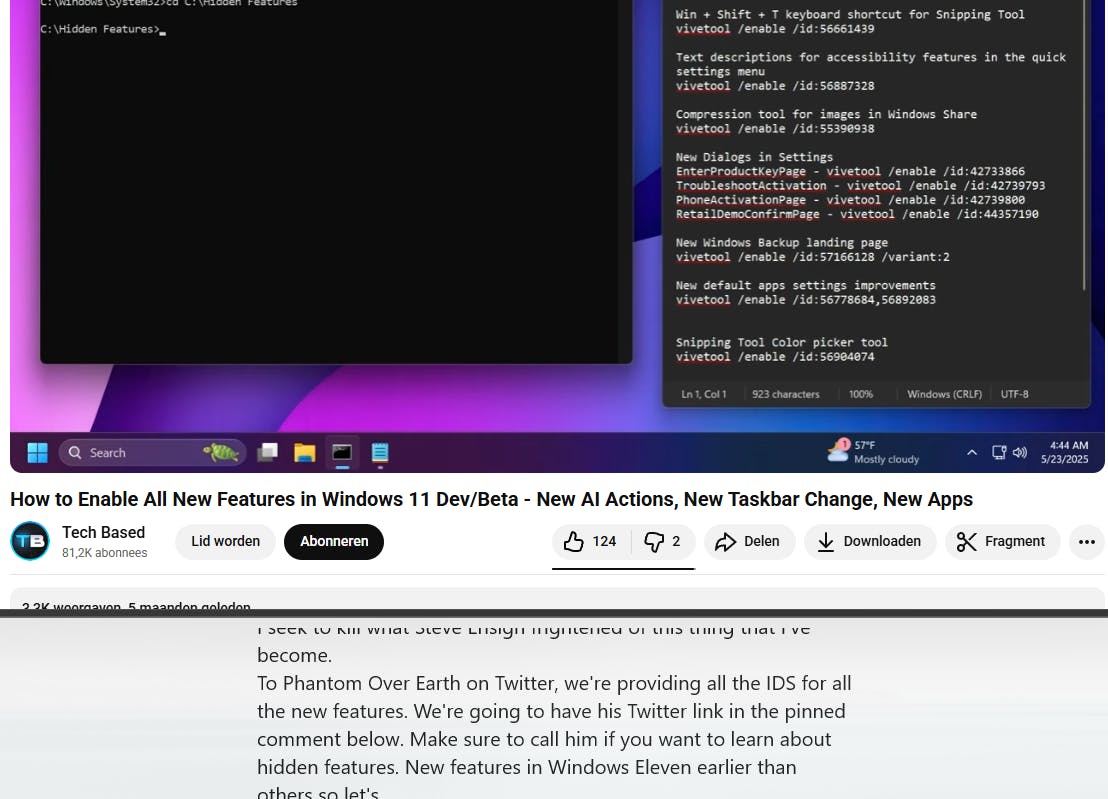Like the video with thumbs up
Viewport: 1108px width, 799px height.
coord(591,542)
